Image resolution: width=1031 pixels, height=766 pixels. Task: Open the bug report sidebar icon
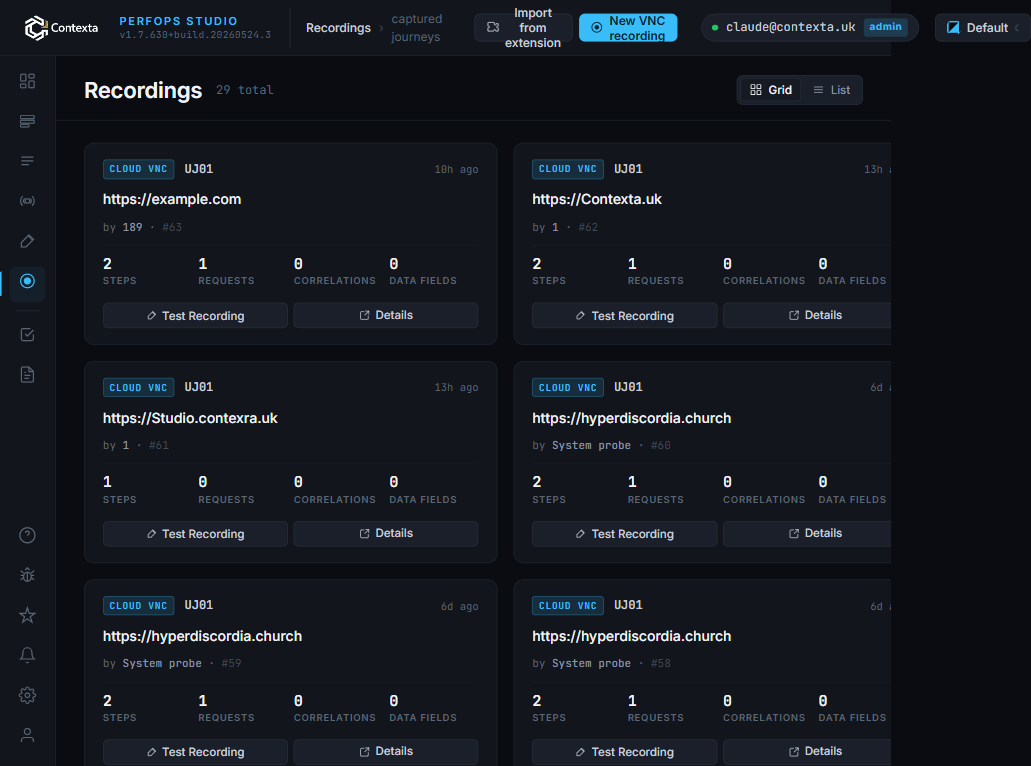tap(27, 575)
